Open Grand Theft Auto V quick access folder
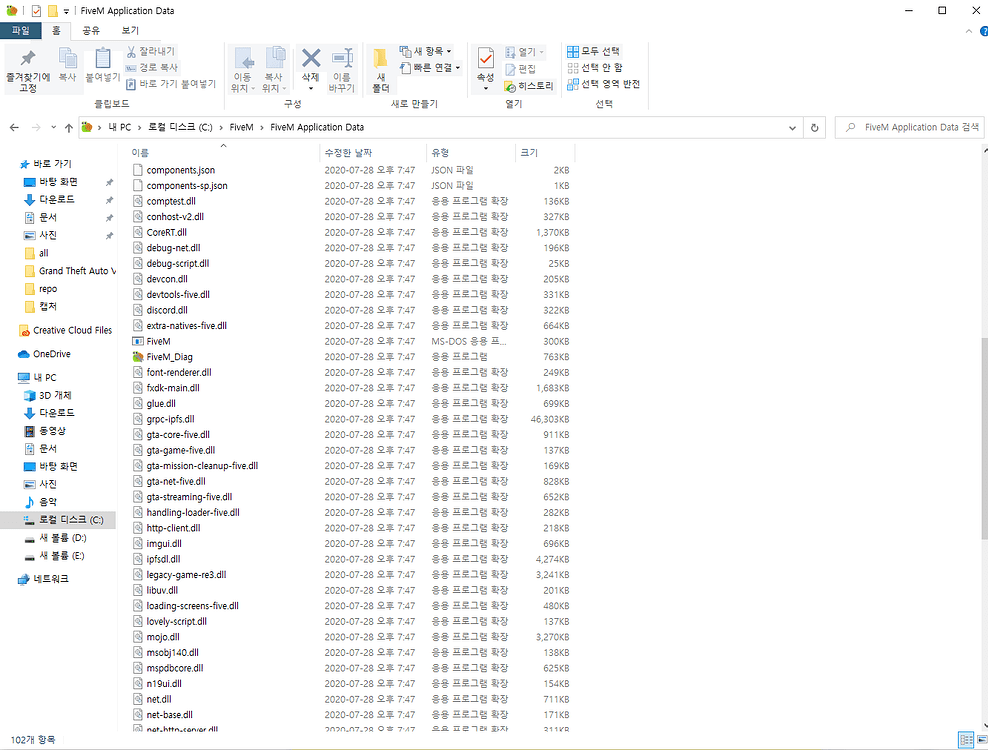 pyautogui.click(x=71, y=271)
